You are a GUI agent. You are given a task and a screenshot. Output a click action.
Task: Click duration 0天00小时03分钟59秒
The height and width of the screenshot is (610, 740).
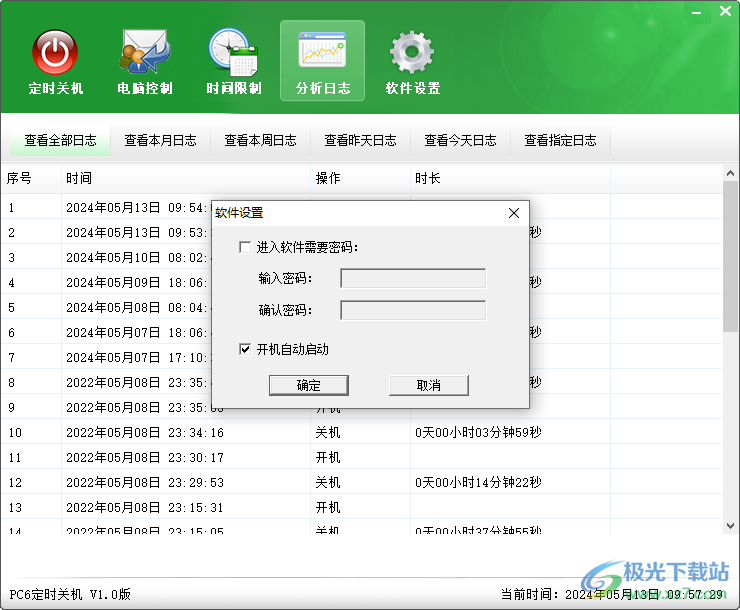coord(478,432)
